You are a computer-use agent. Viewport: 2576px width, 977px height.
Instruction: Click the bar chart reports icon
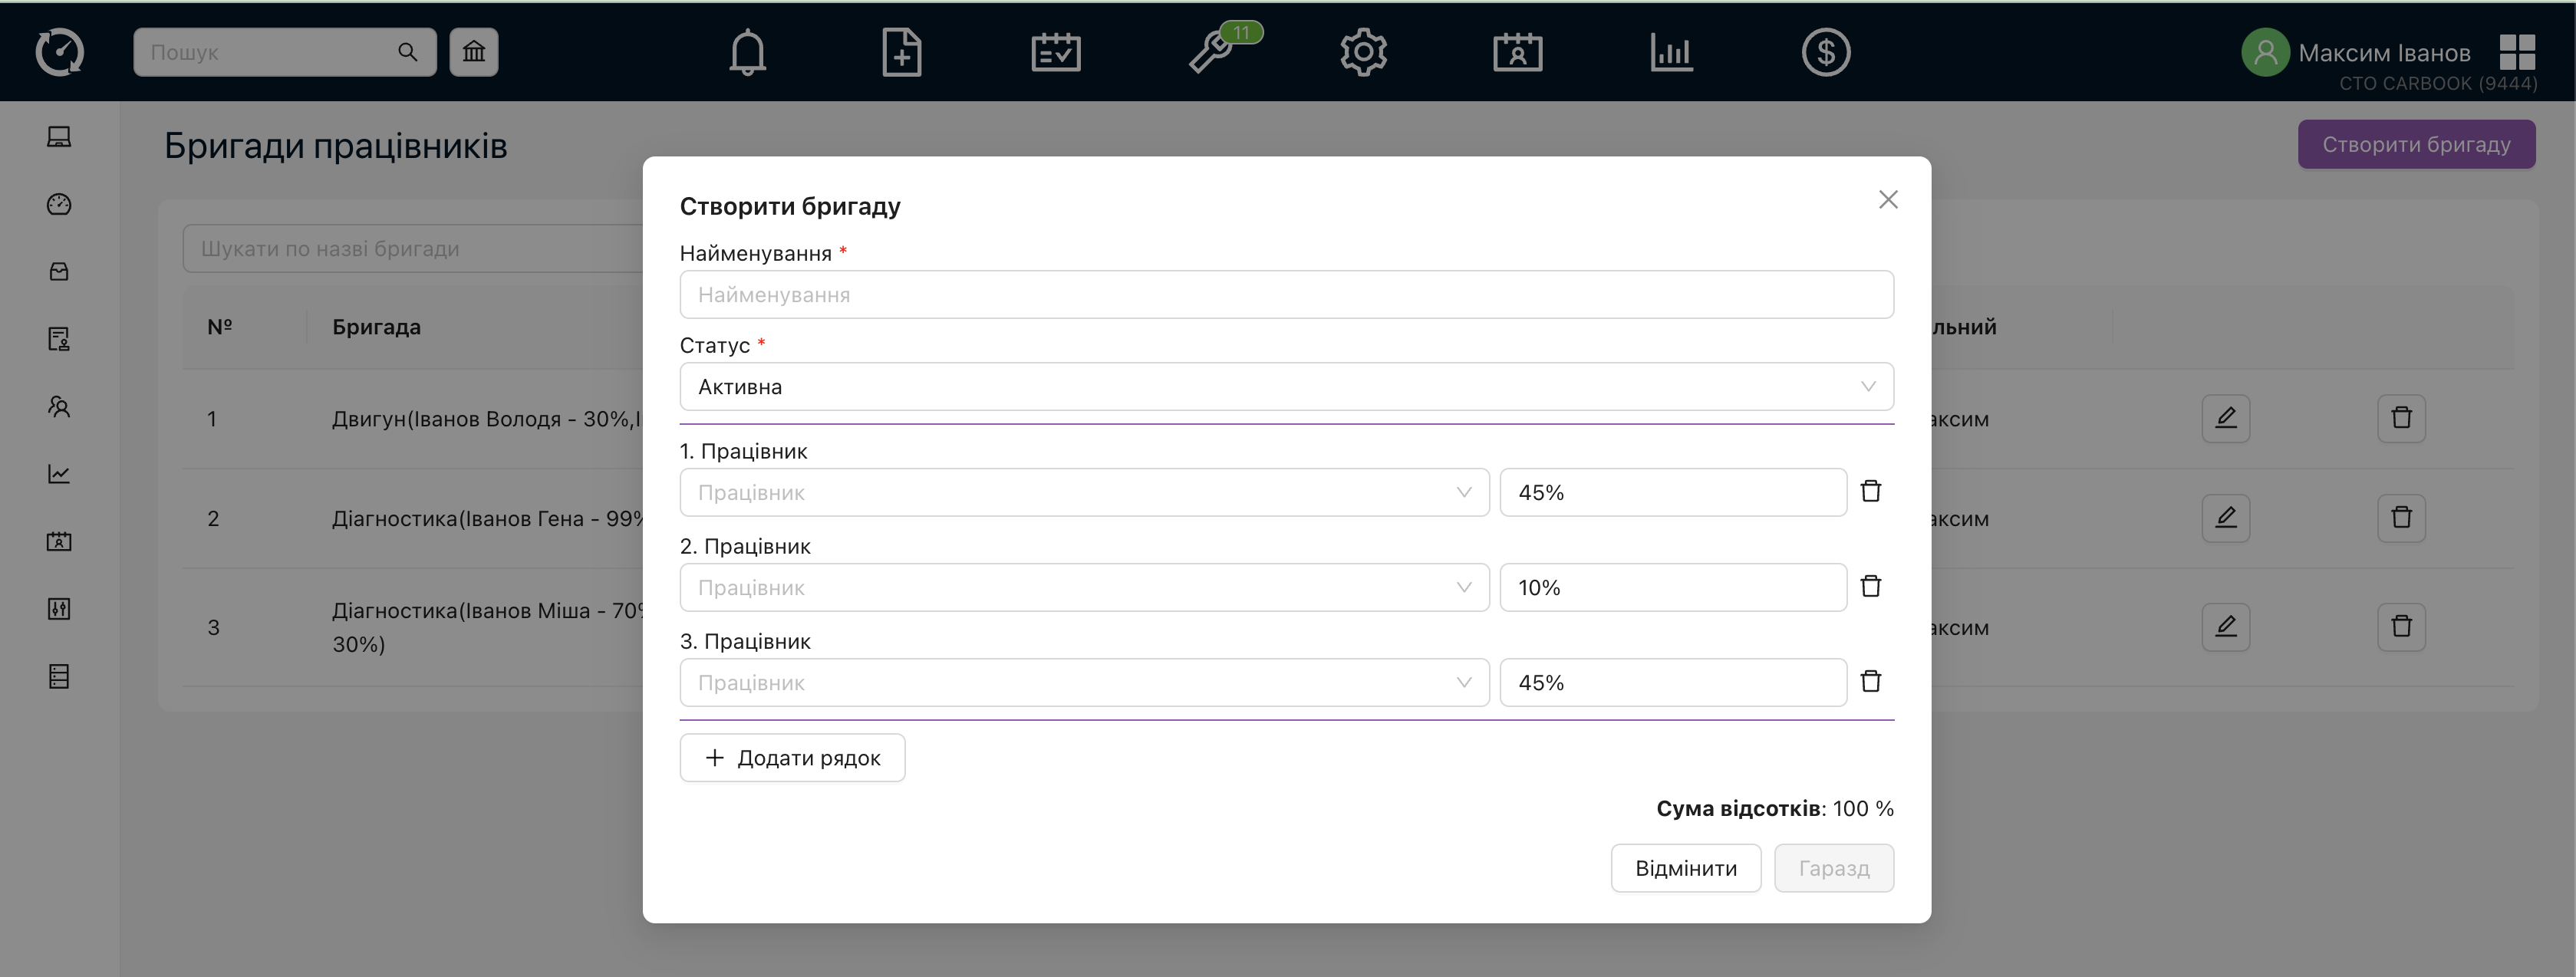tap(1671, 52)
